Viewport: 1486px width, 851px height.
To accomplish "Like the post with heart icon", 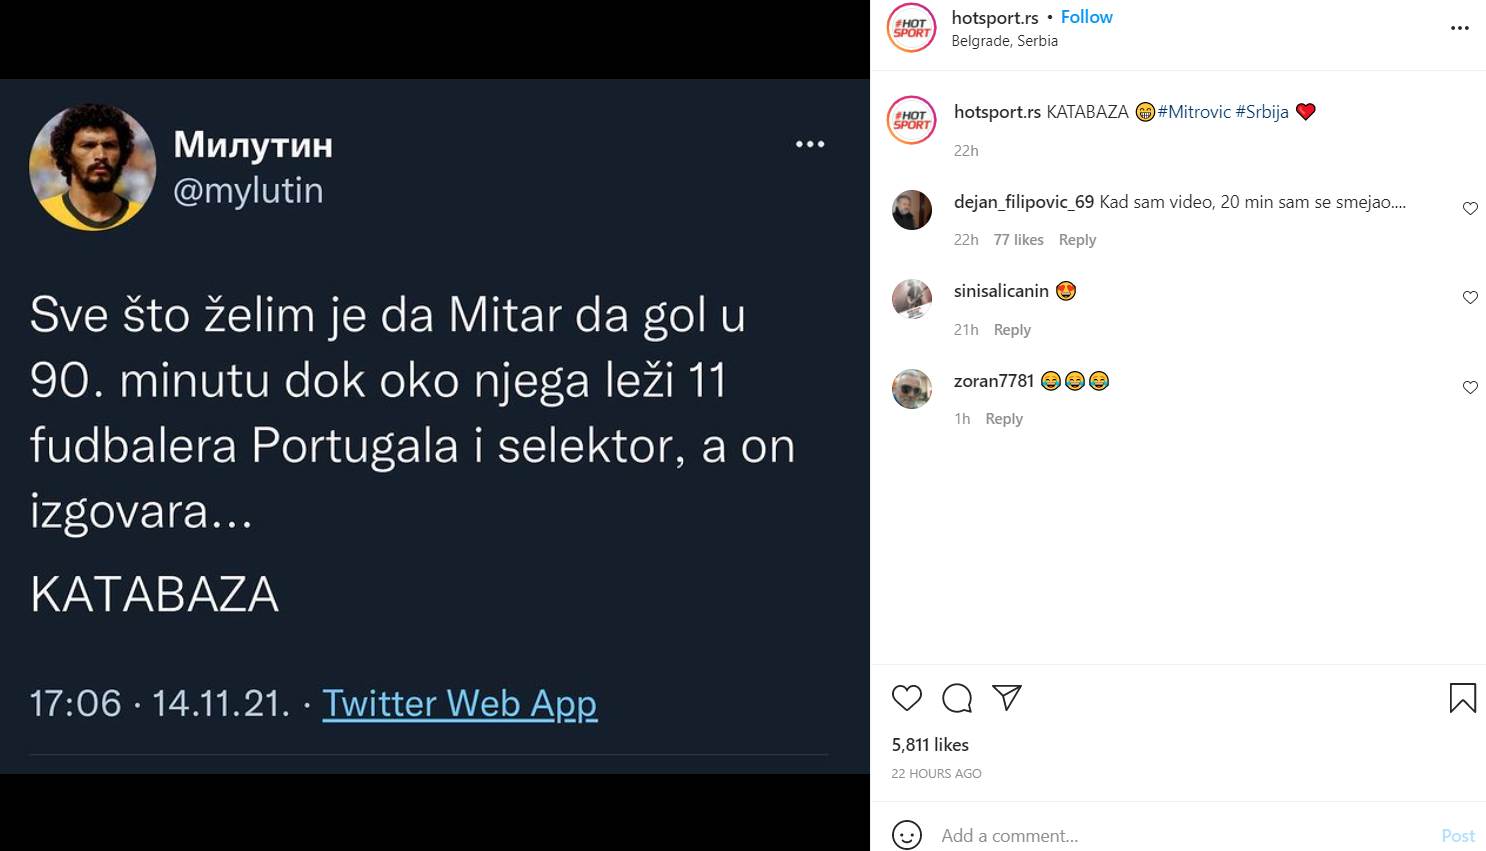I will click(907, 698).
